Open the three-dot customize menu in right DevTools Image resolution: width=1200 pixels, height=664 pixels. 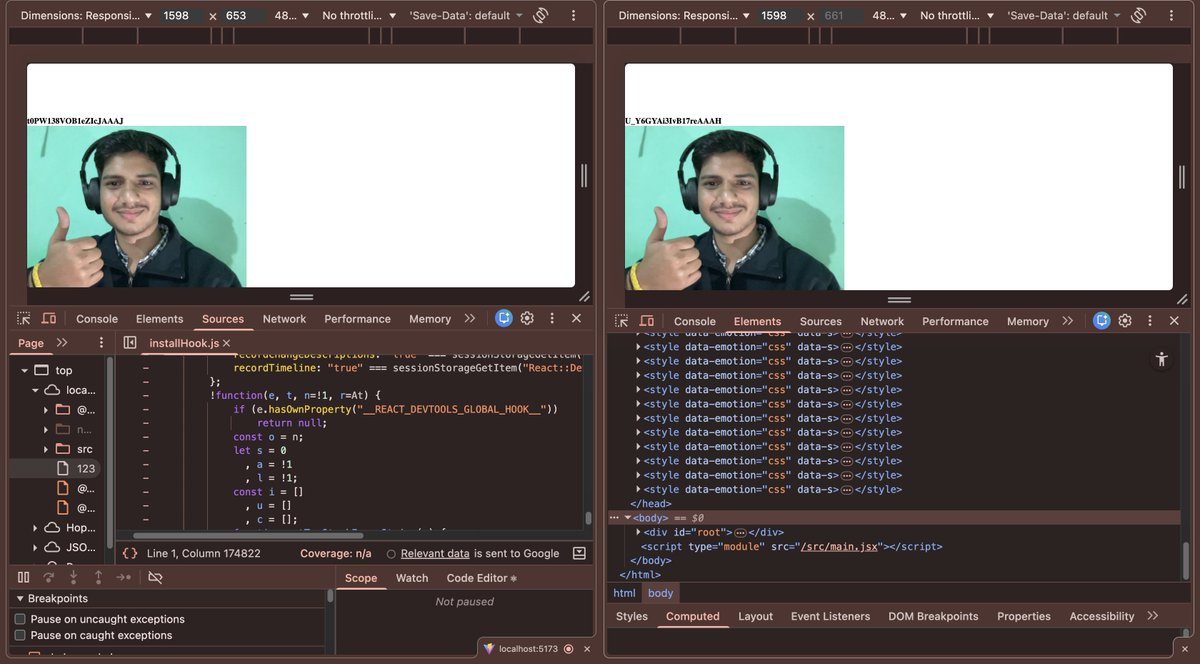1149,321
